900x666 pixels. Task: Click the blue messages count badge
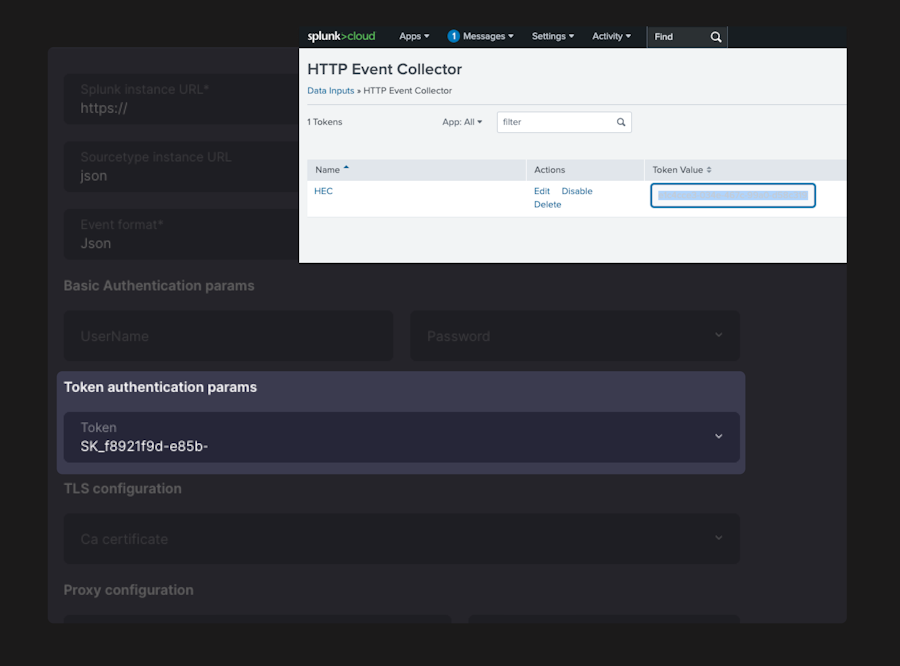(453, 36)
